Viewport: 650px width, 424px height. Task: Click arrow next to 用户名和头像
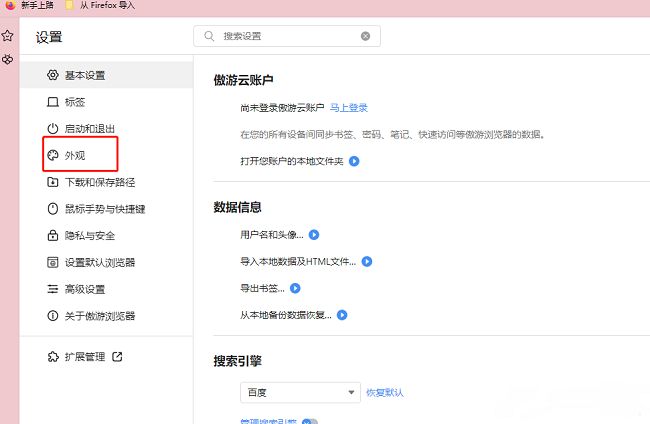314,235
